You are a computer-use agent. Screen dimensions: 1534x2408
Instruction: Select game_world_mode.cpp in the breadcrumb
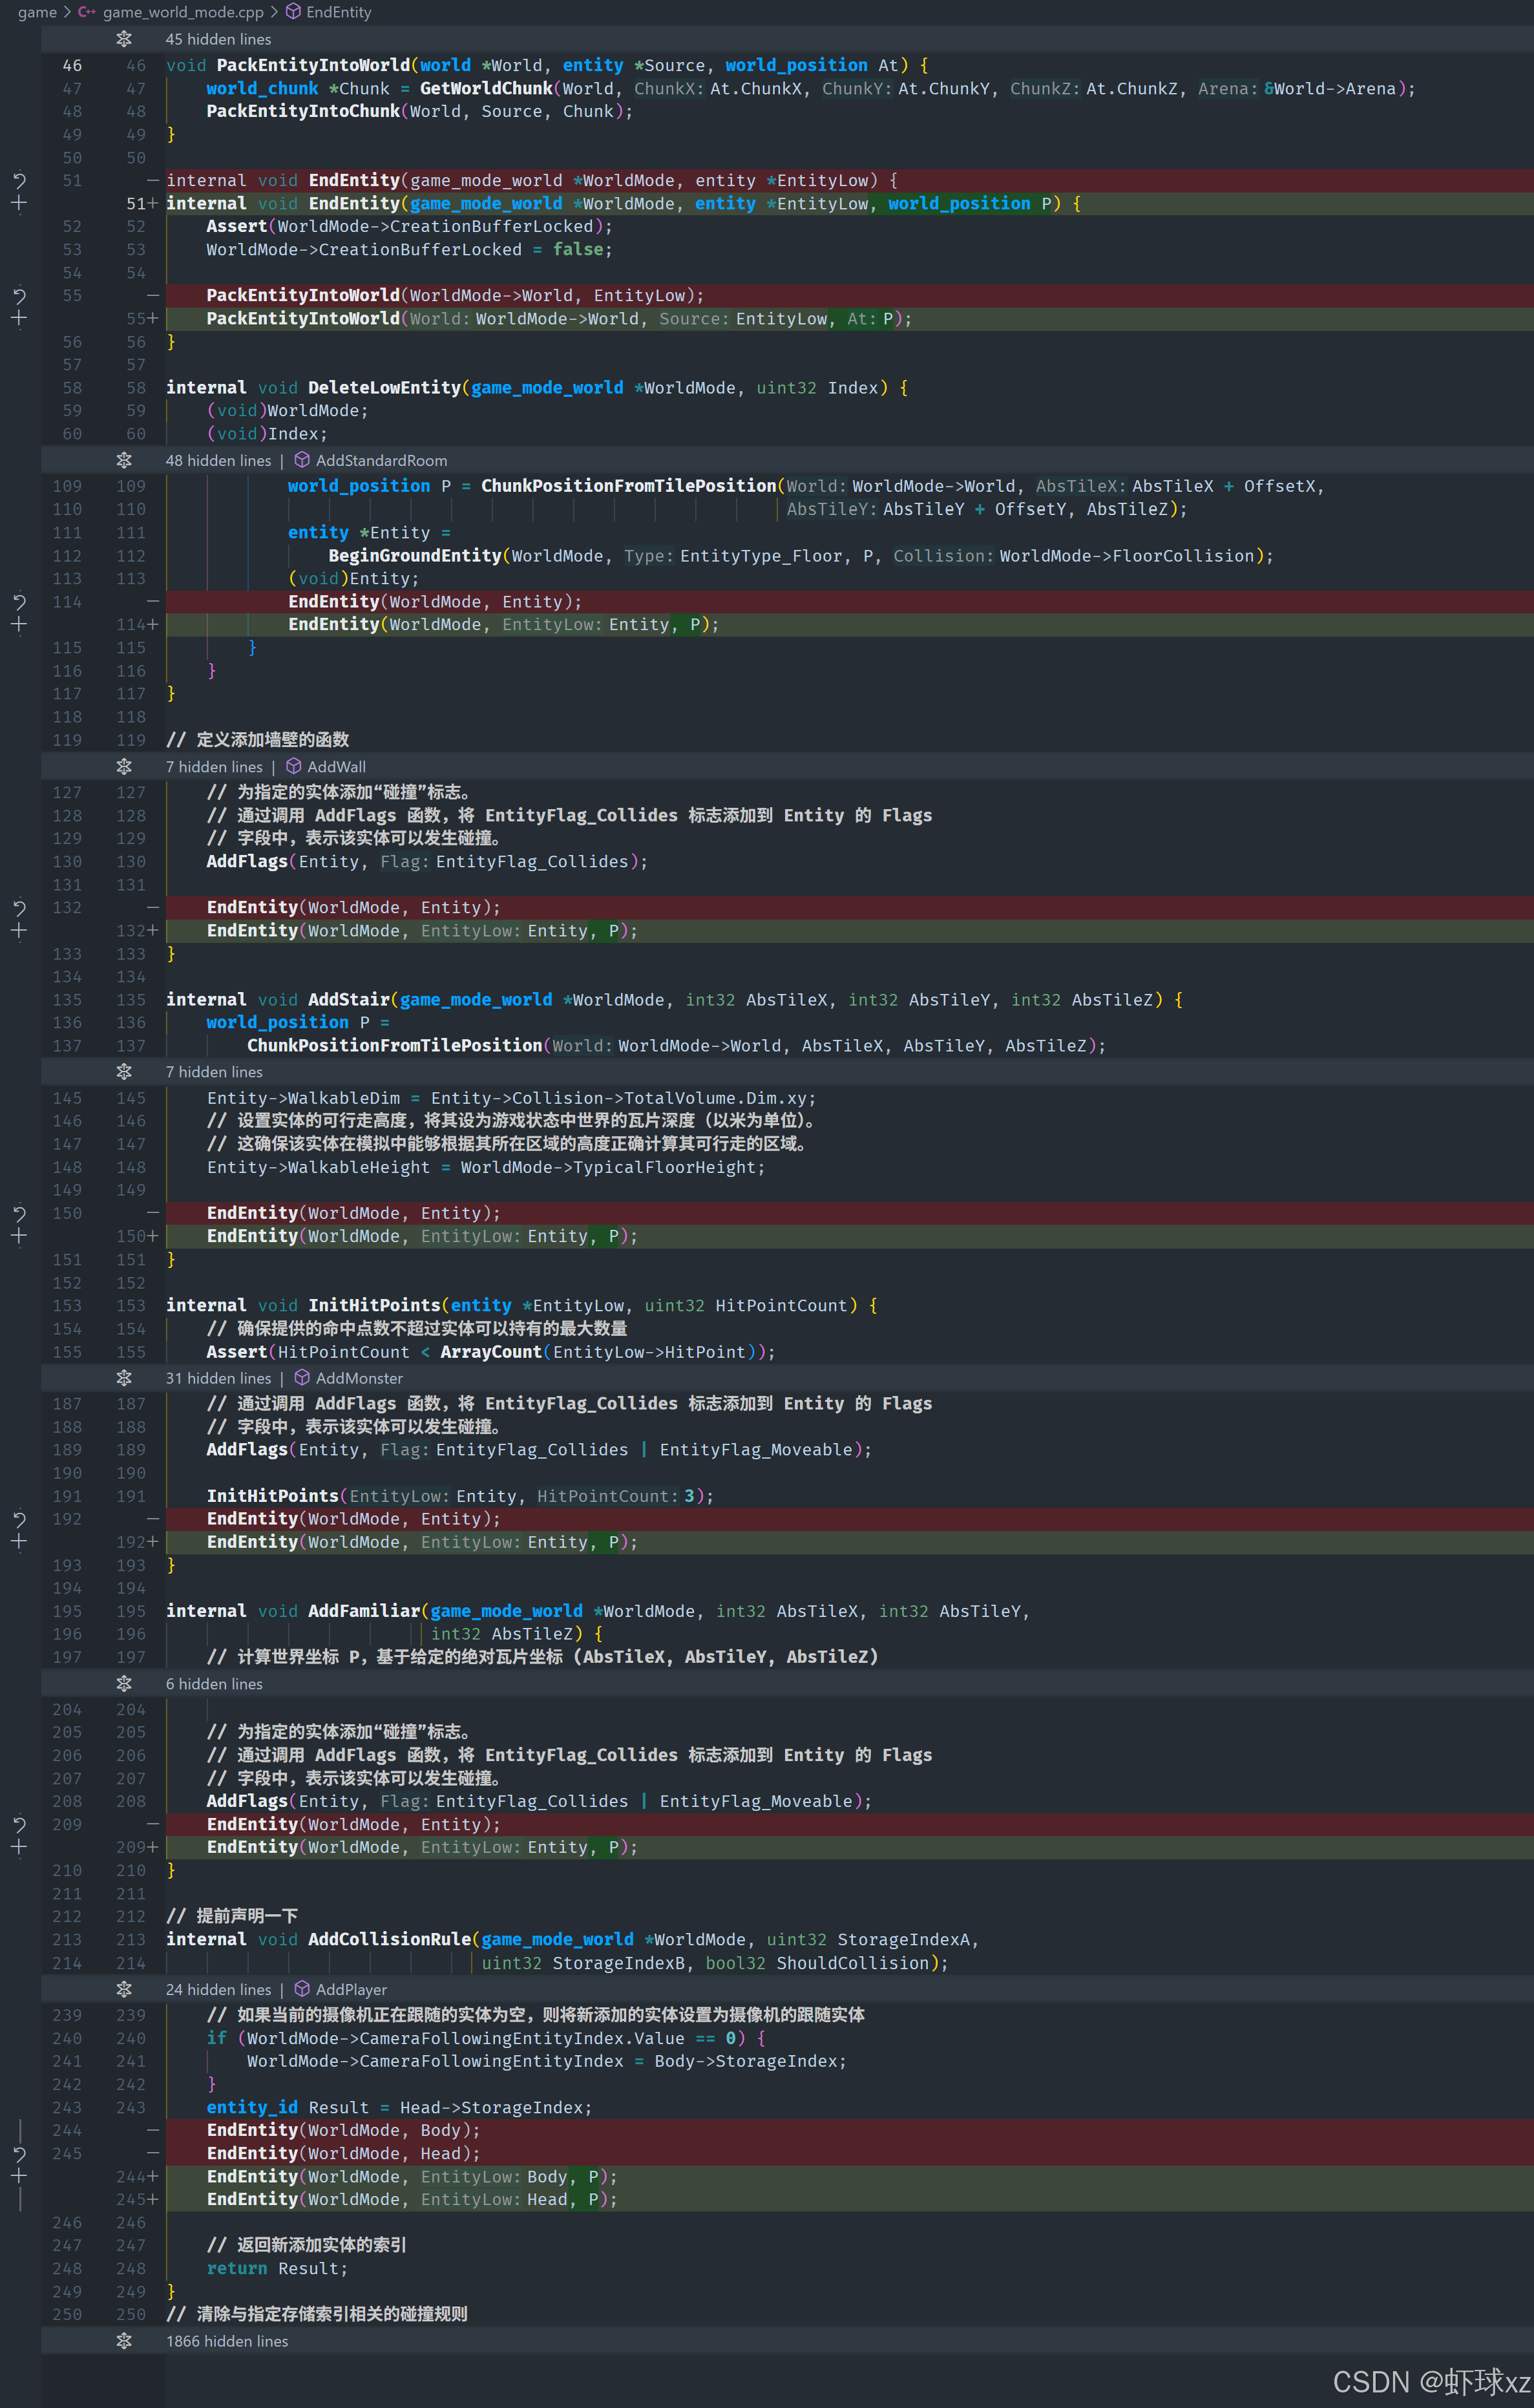(183, 12)
